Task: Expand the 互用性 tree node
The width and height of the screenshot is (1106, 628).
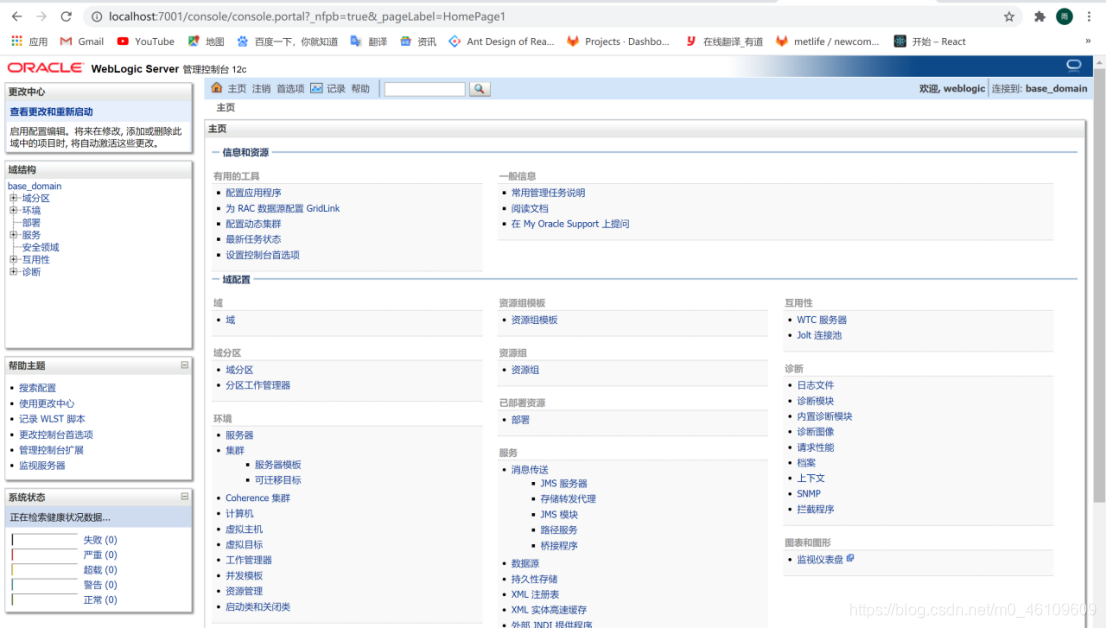Action: [13, 260]
